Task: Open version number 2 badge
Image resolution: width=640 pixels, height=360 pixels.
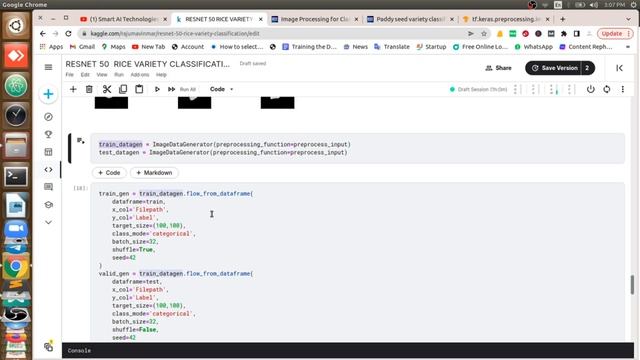Action: pyautogui.click(x=587, y=68)
